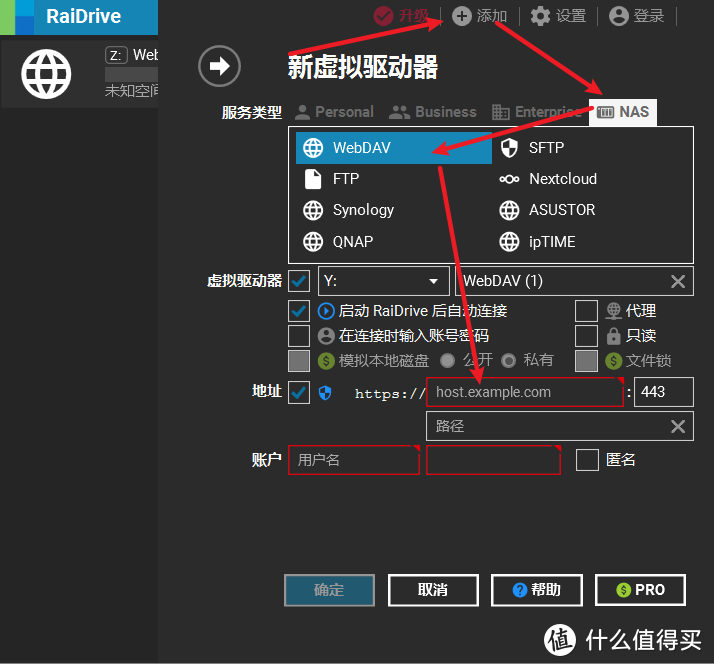Focus the 443 port field
Viewport: 714px width, 667px height.
click(664, 392)
